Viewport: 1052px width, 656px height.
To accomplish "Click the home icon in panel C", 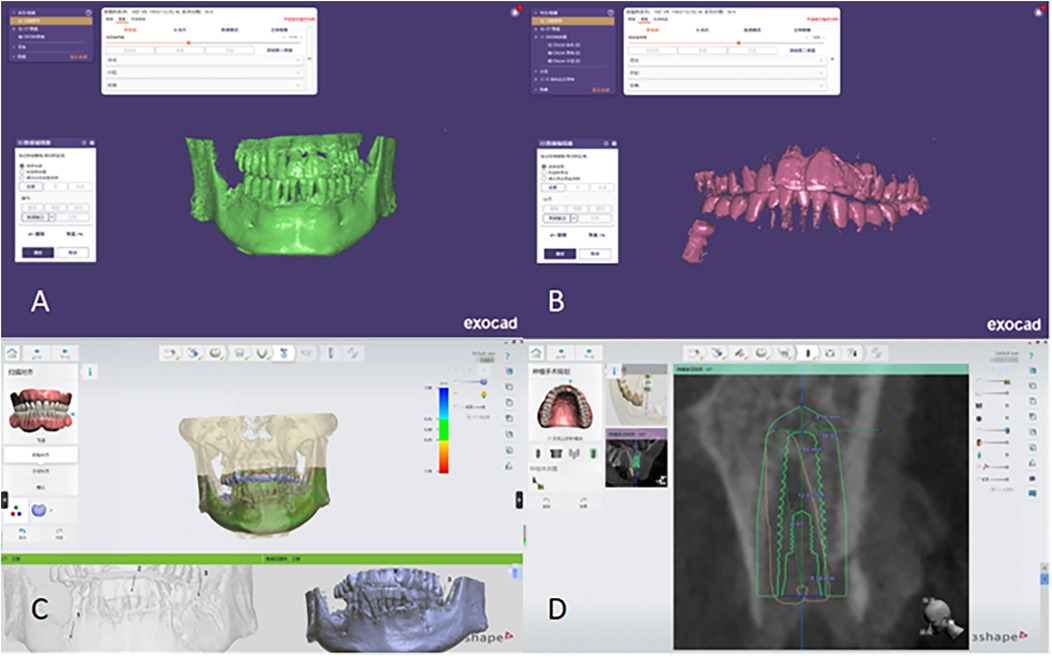I will [15, 352].
